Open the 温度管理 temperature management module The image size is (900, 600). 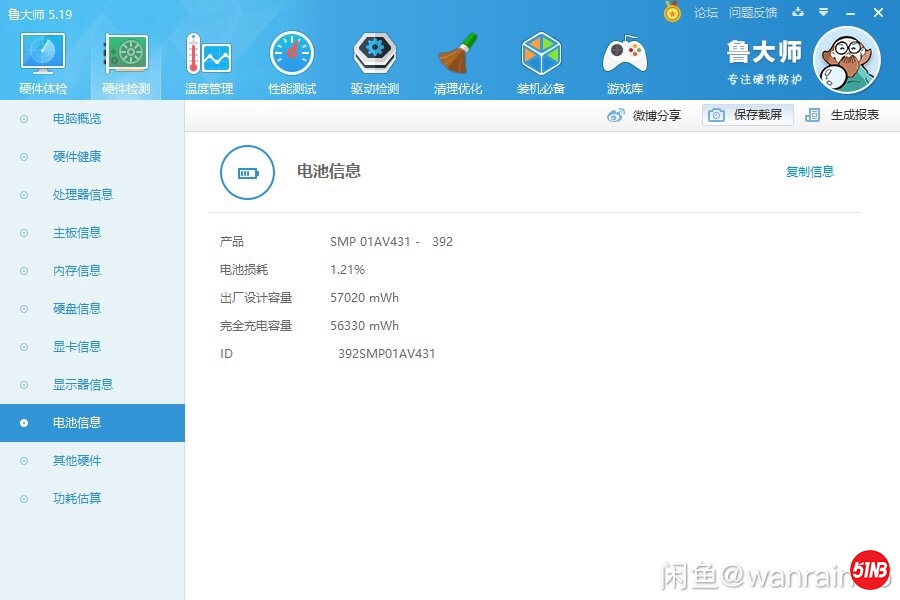208,63
